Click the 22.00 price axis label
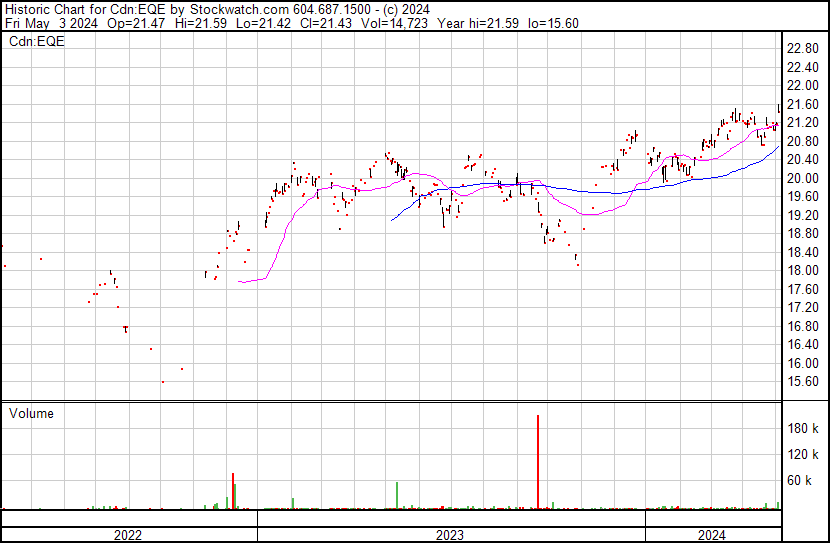 point(802,86)
